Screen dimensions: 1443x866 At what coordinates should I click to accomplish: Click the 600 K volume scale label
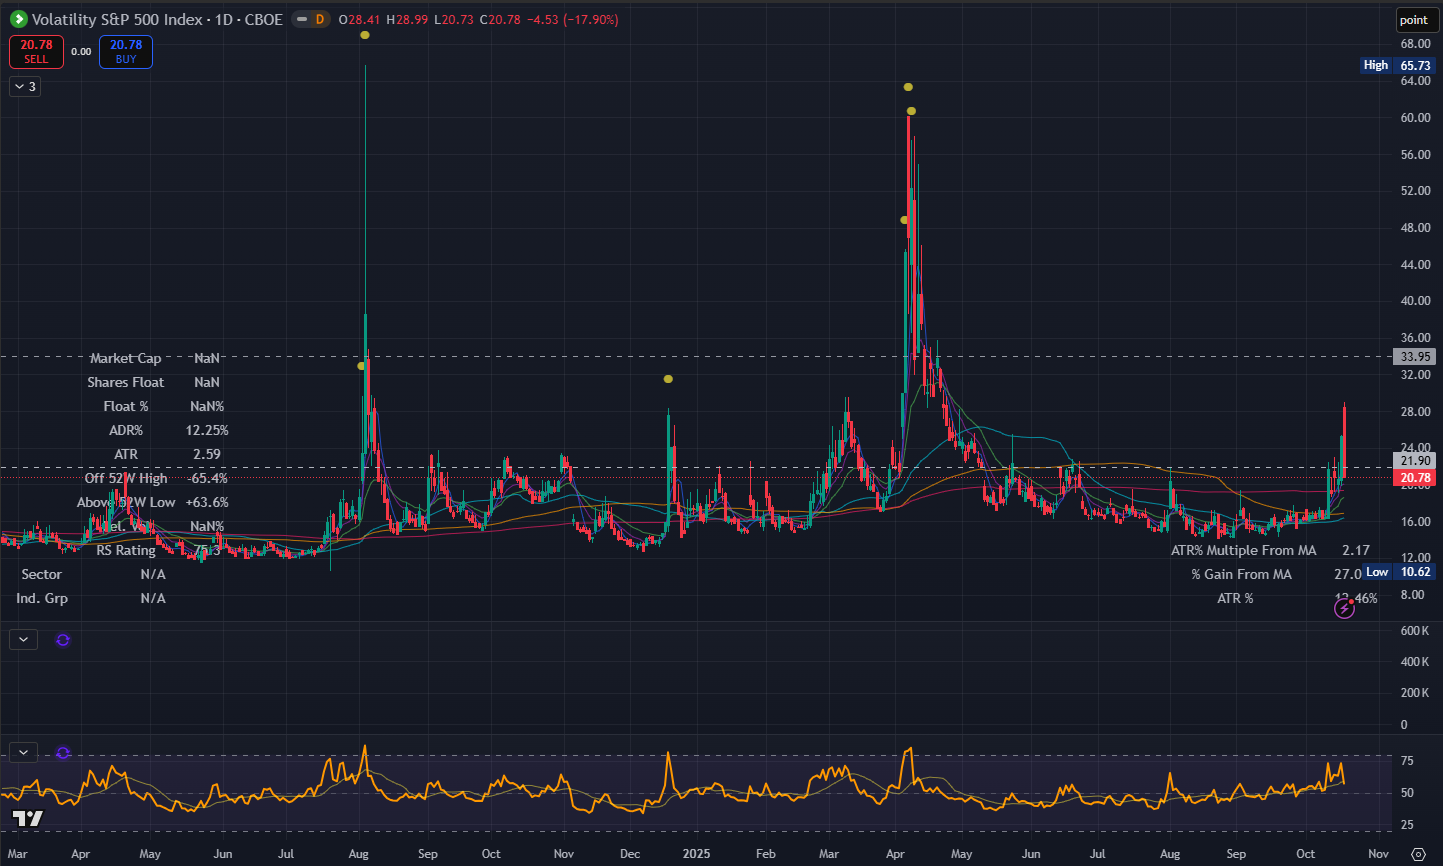(1415, 631)
